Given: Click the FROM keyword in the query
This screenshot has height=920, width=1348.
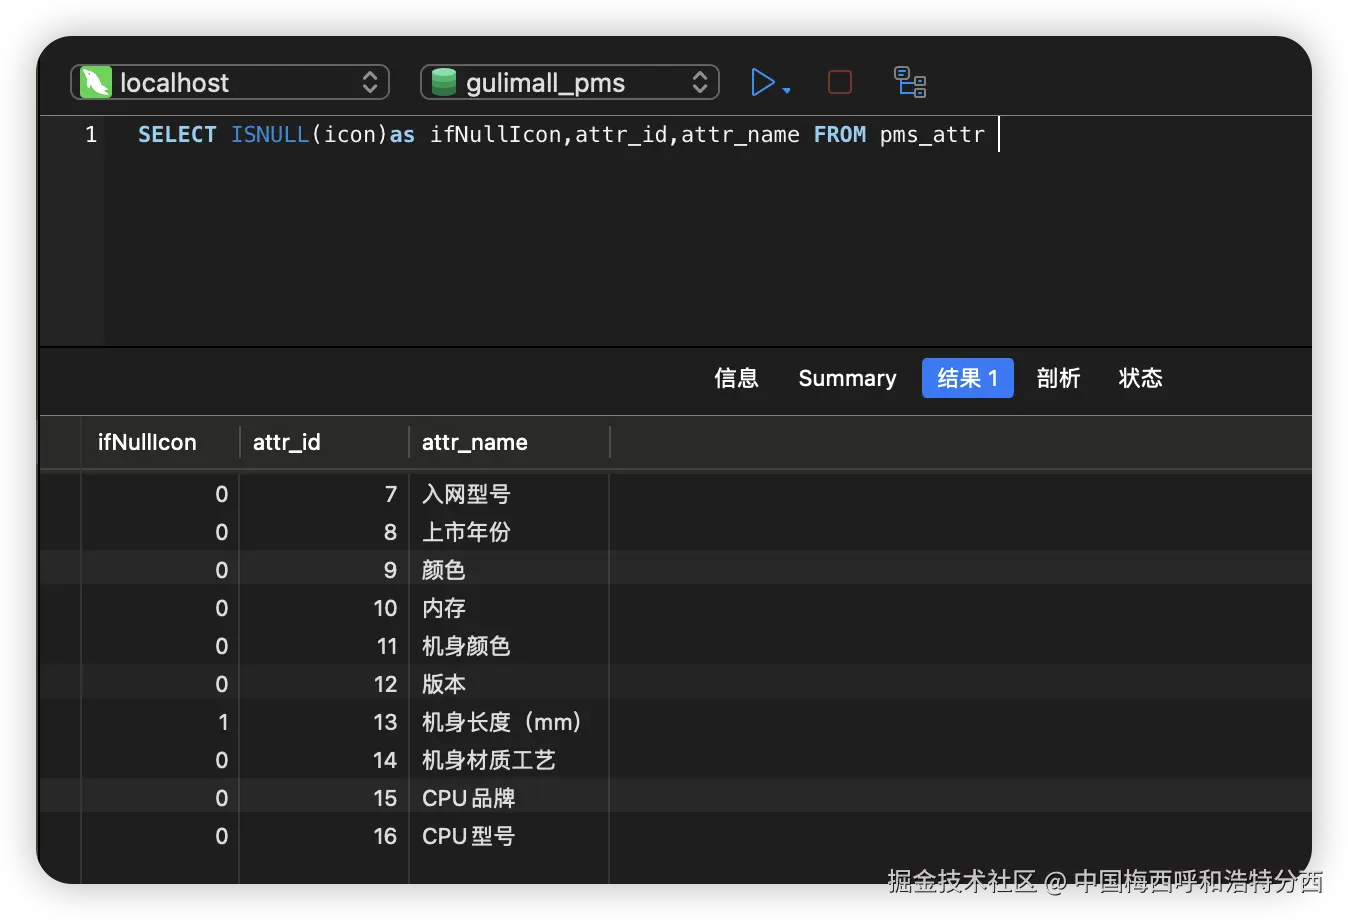Looking at the screenshot, I should pos(839,134).
